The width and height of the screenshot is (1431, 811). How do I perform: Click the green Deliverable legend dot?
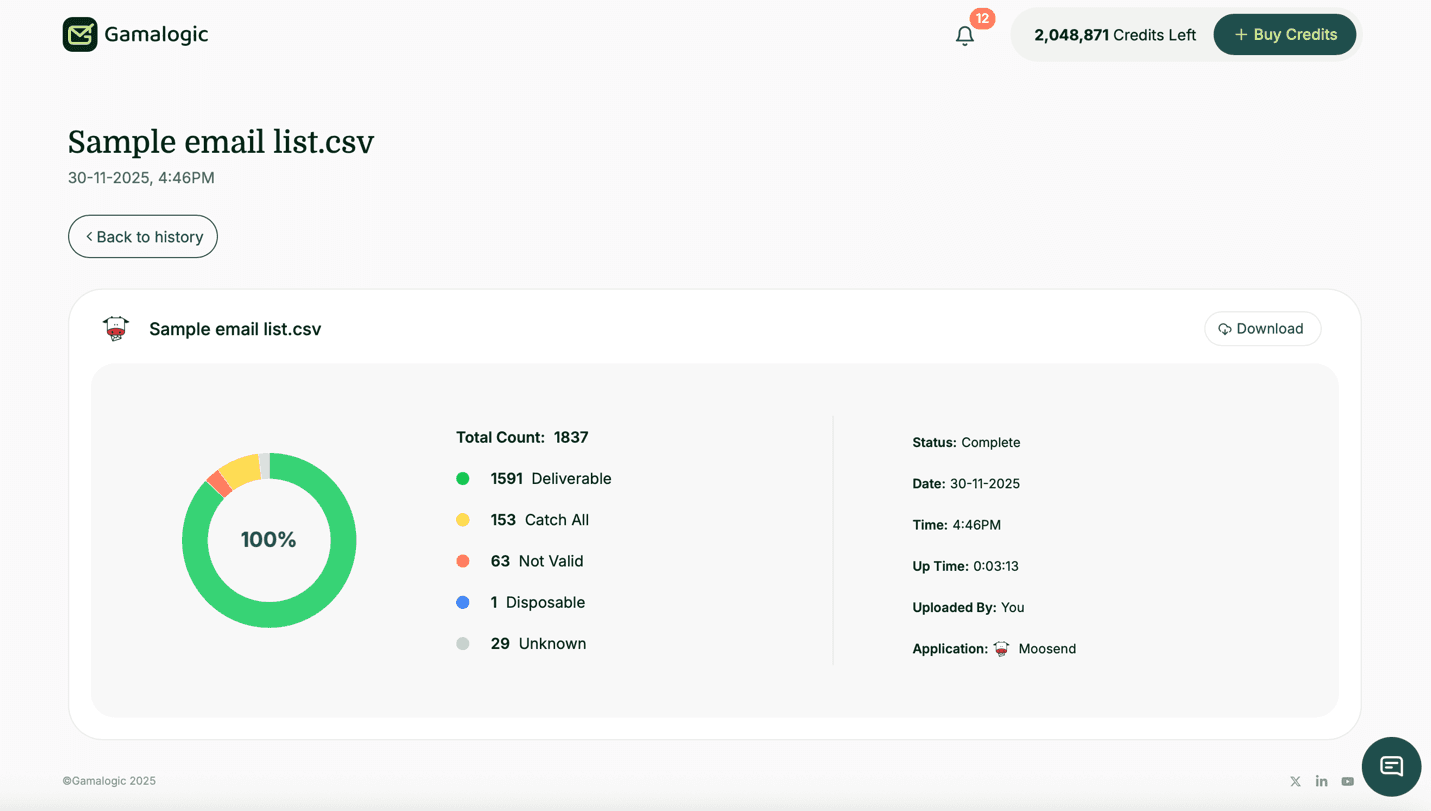pos(462,478)
